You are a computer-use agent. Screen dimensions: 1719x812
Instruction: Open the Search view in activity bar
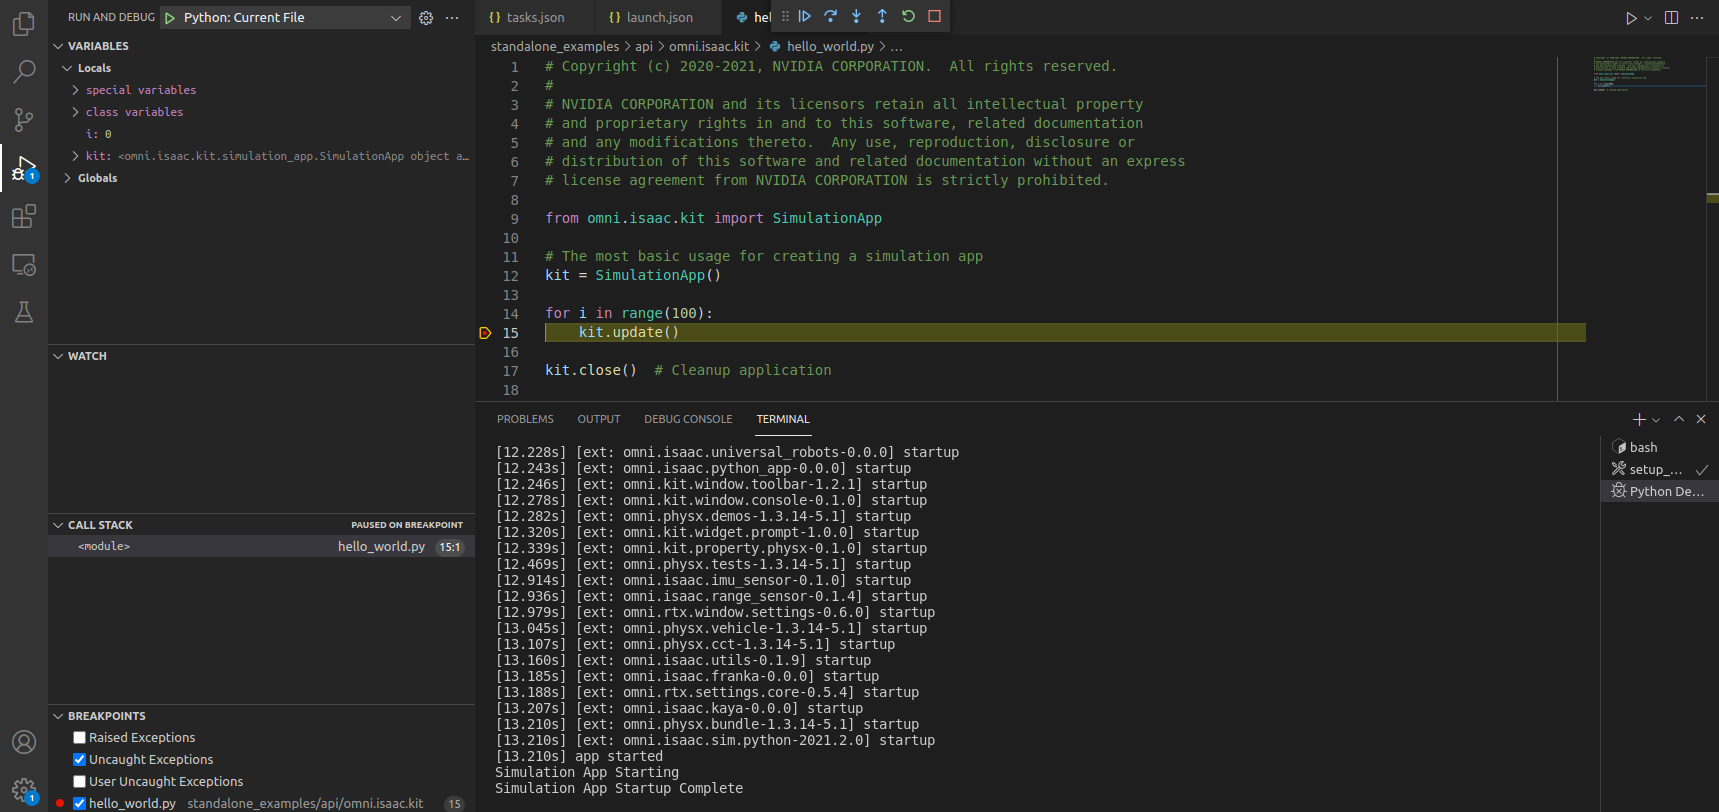pyautogui.click(x=24, y=71)
